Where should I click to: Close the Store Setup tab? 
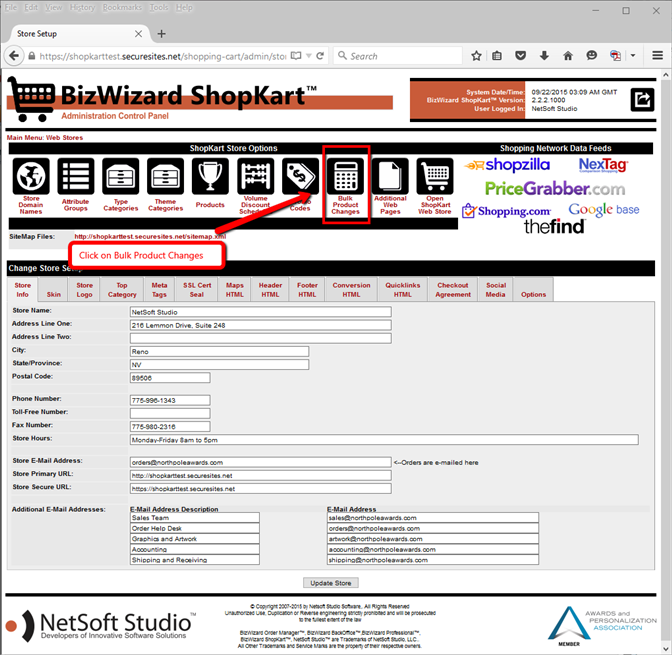pyautogui.click(x=138, y=34)
